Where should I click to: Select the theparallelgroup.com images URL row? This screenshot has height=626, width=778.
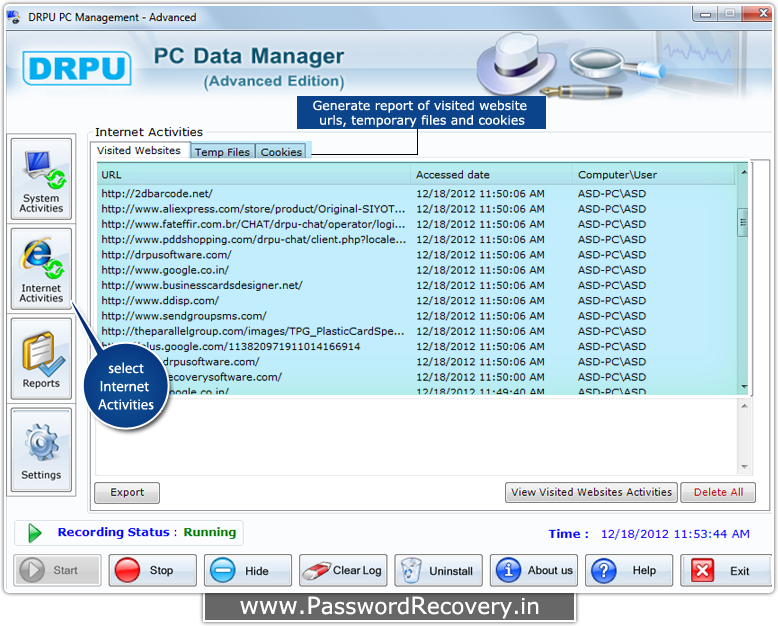coord(417,331)
